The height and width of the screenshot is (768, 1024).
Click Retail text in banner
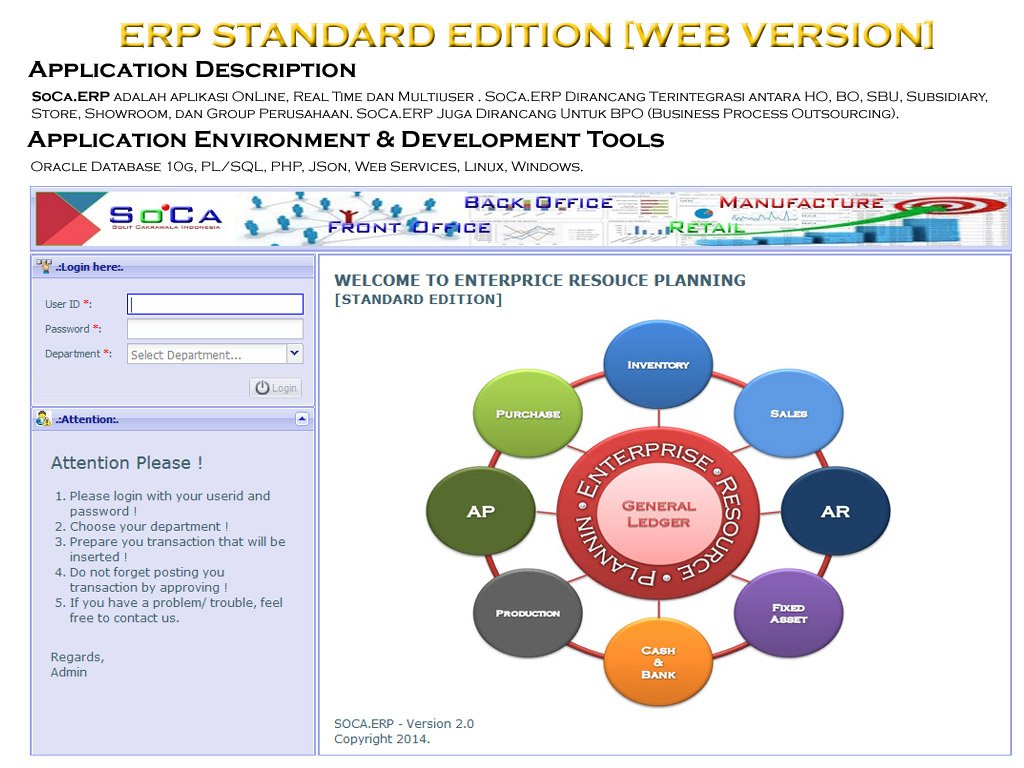point(707,227)
